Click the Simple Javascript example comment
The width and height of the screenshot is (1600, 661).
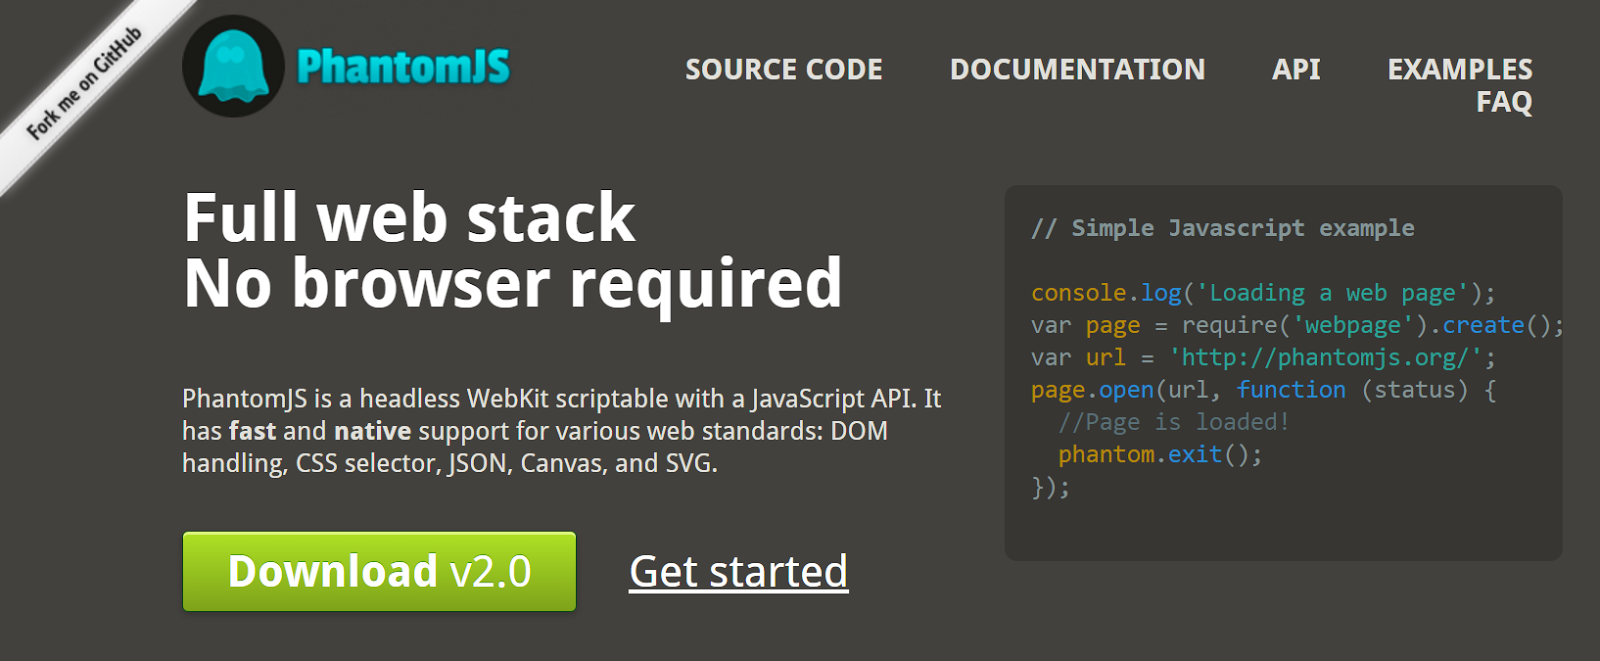coord(1222,227)
